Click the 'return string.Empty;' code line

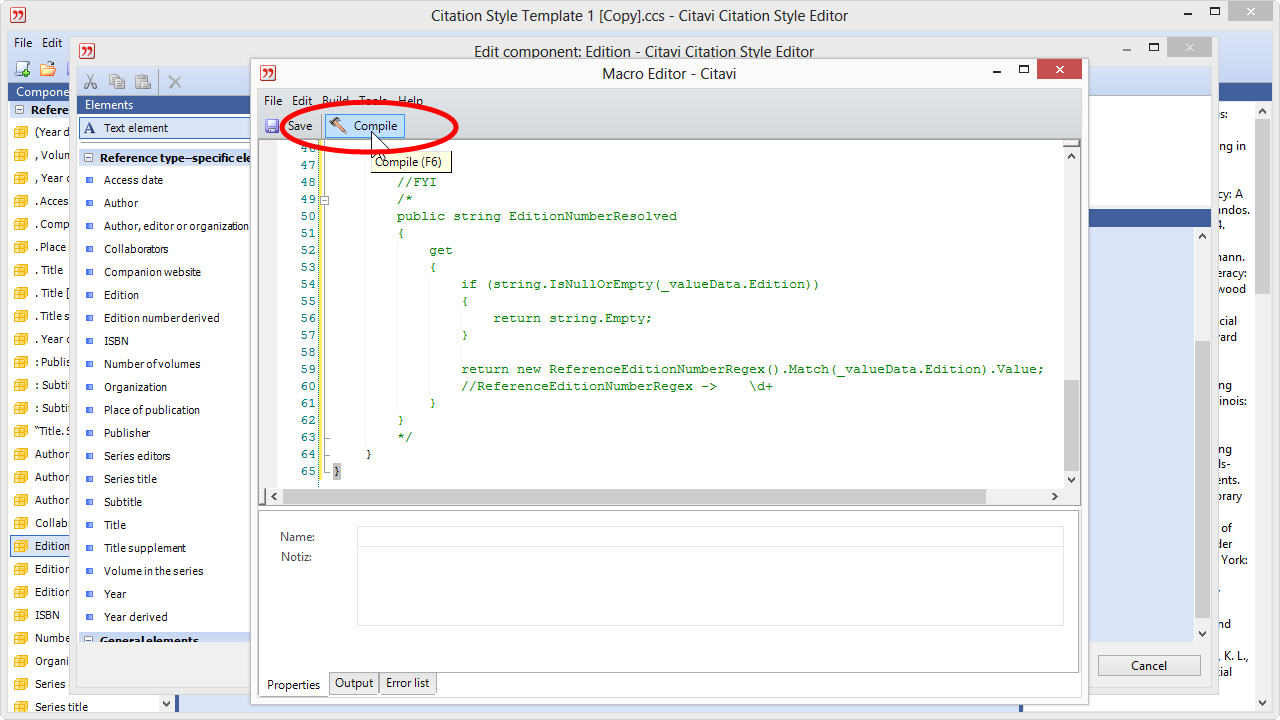tap(572, 318)
